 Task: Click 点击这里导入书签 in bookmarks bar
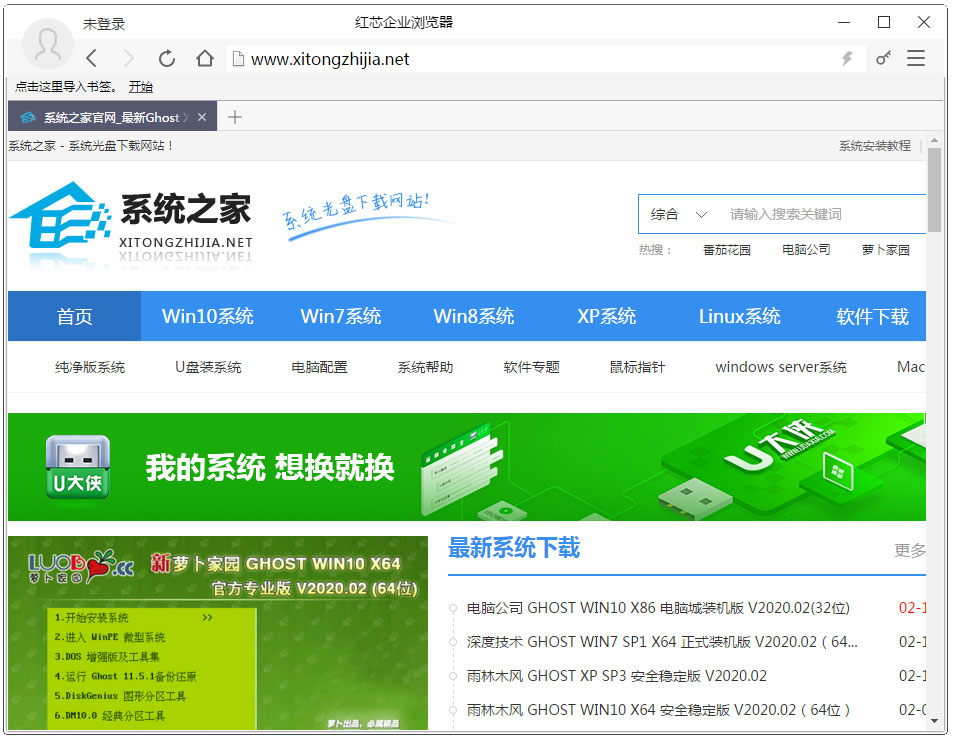(65, 87)
